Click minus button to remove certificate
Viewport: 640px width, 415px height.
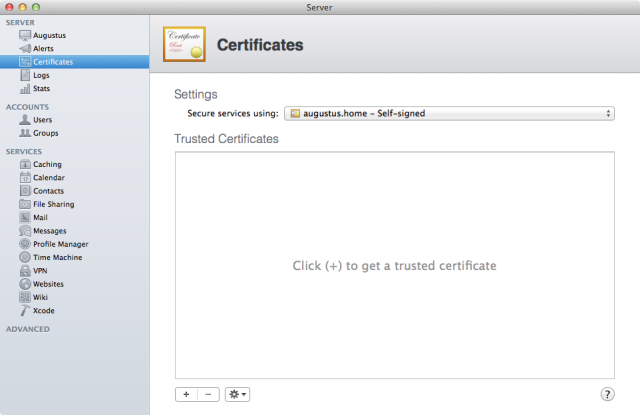click(x=208, y=394)
